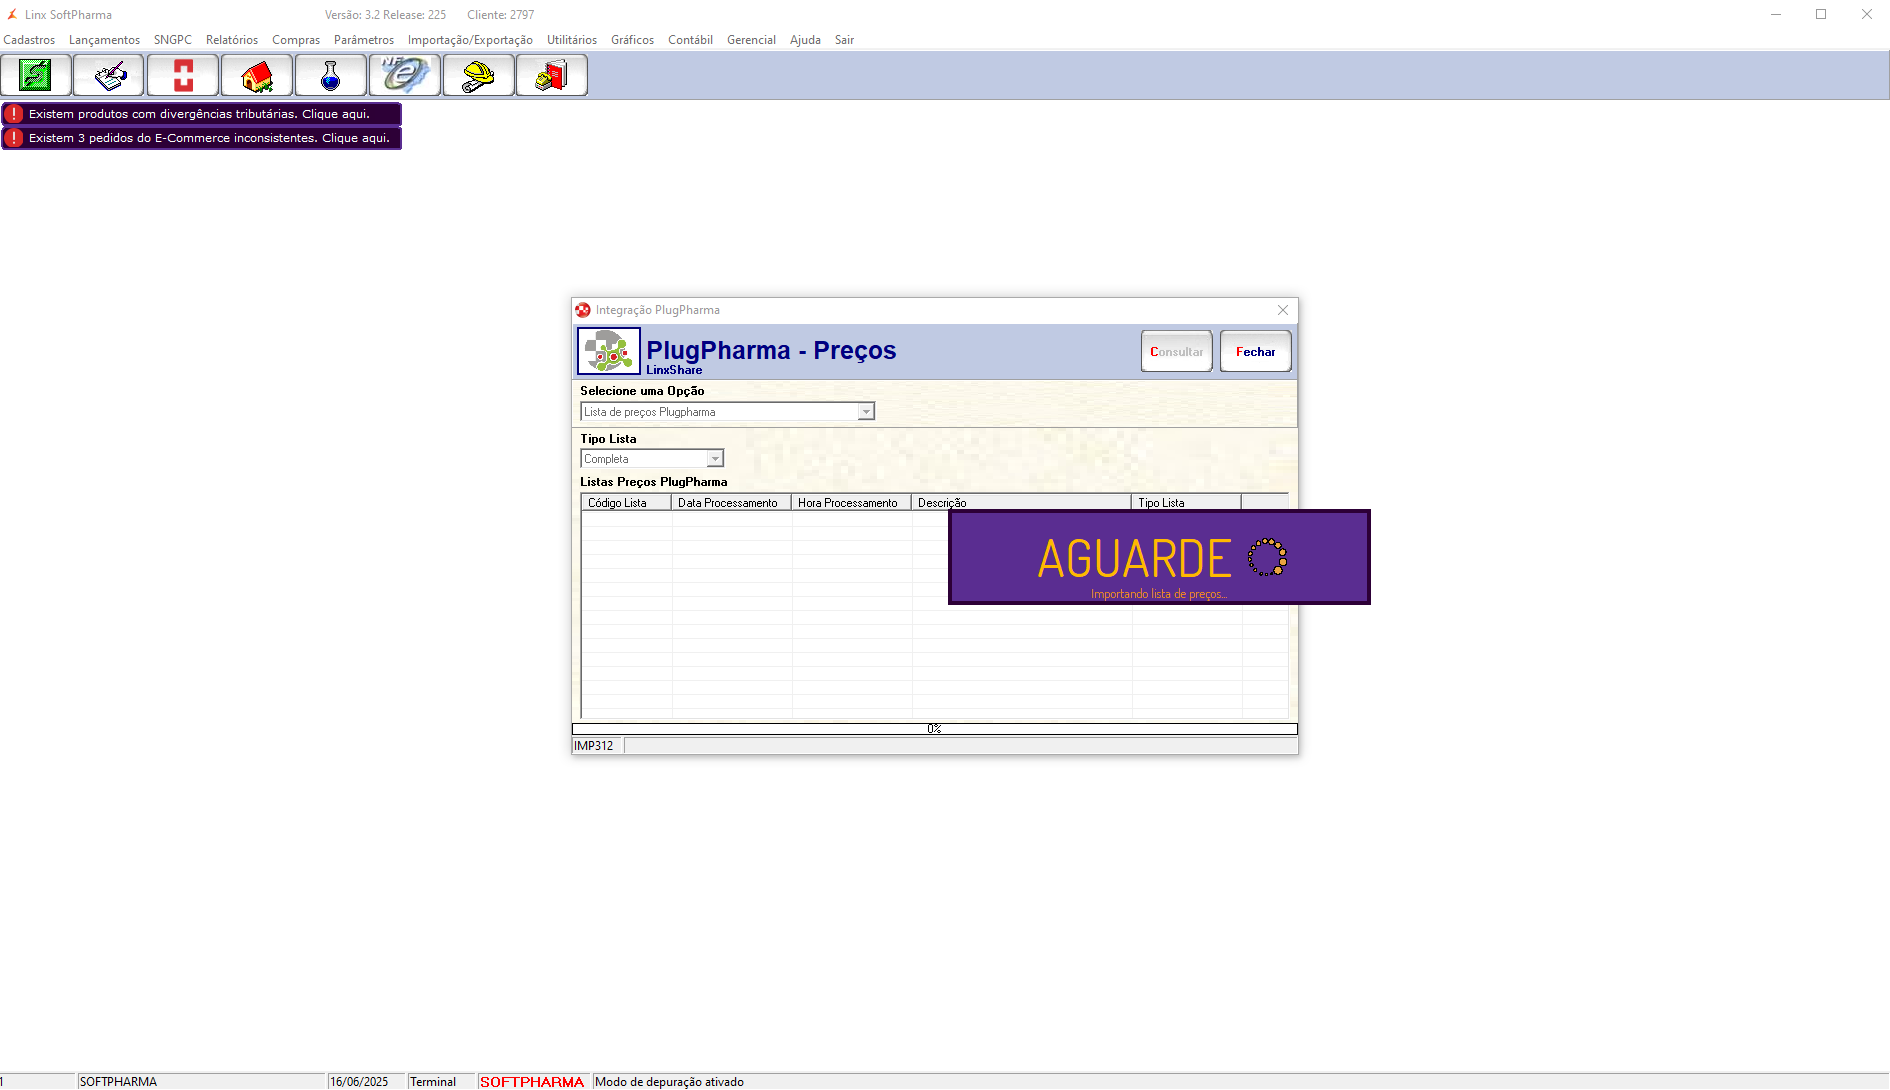Click the PlugPharma logo in the dialog header

(609, 351)
